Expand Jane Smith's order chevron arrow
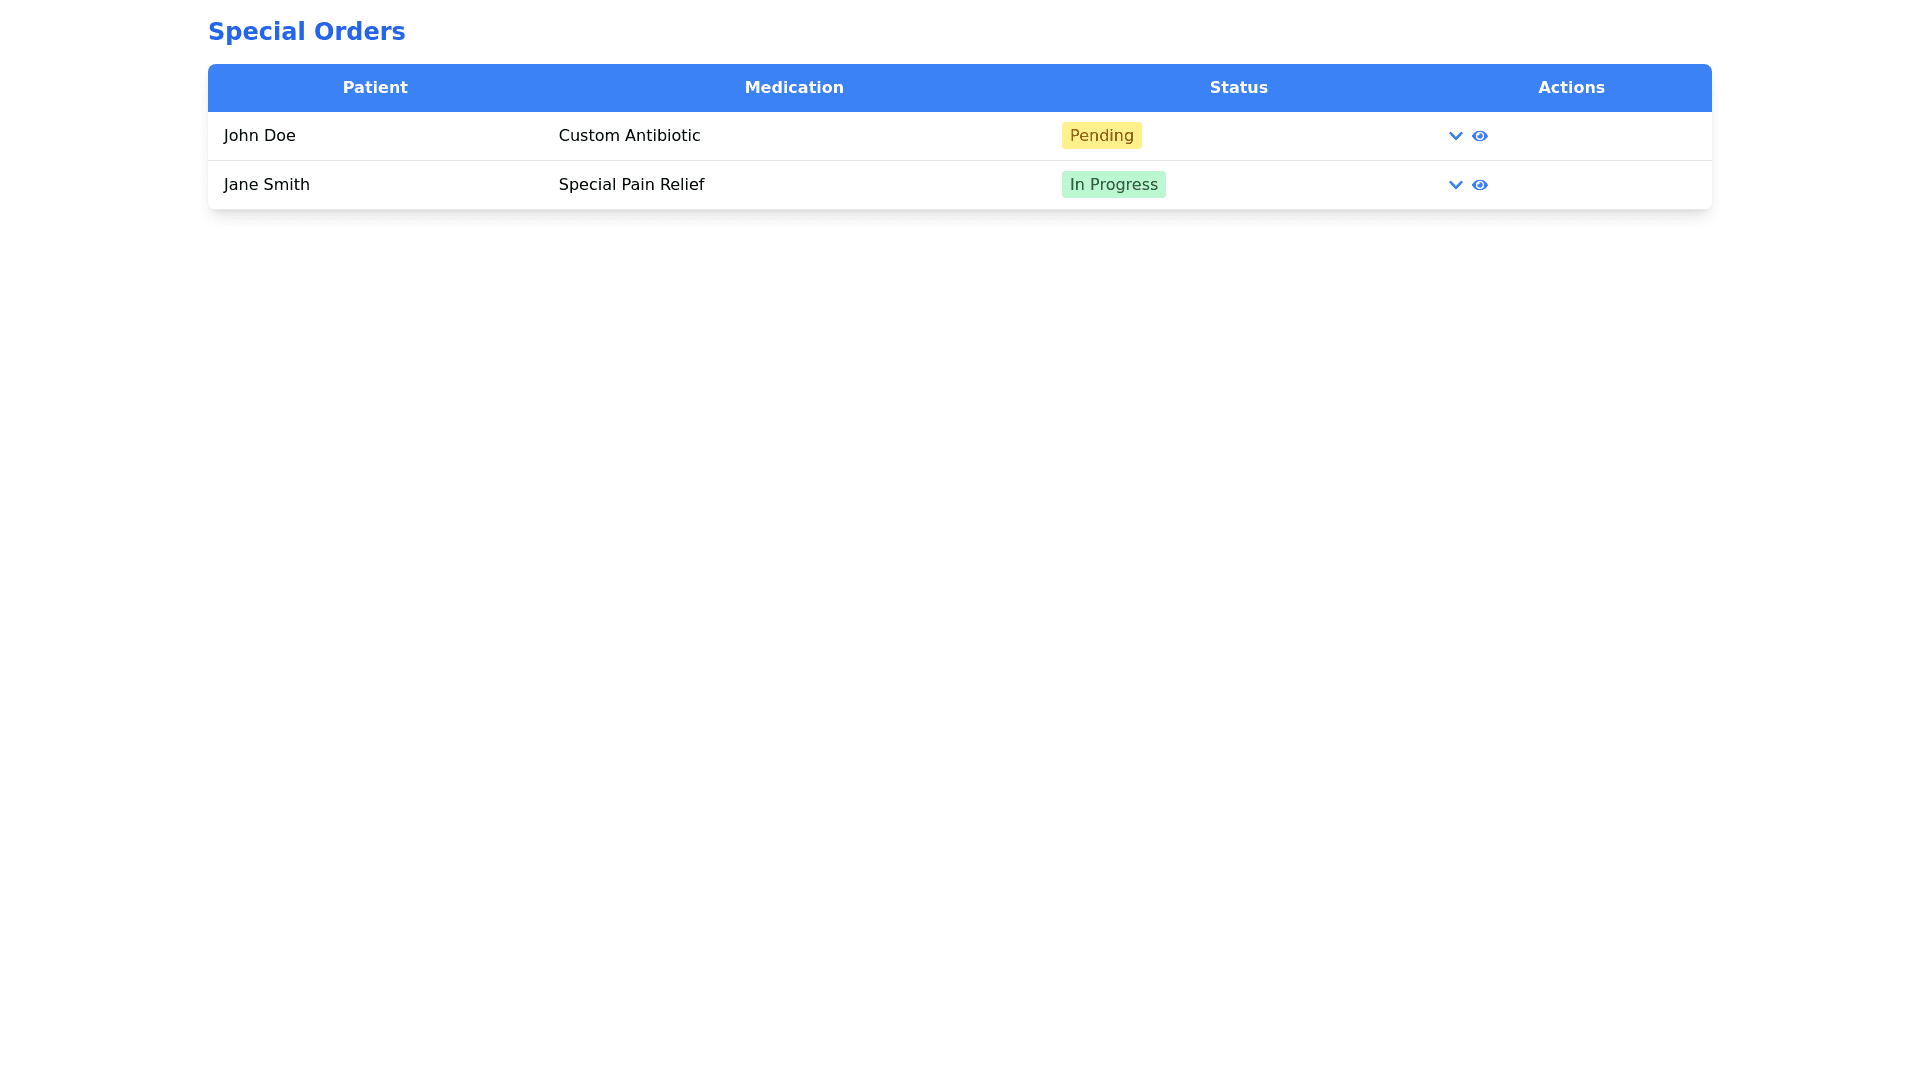 pyautogui.click(x=1455, y=185)
